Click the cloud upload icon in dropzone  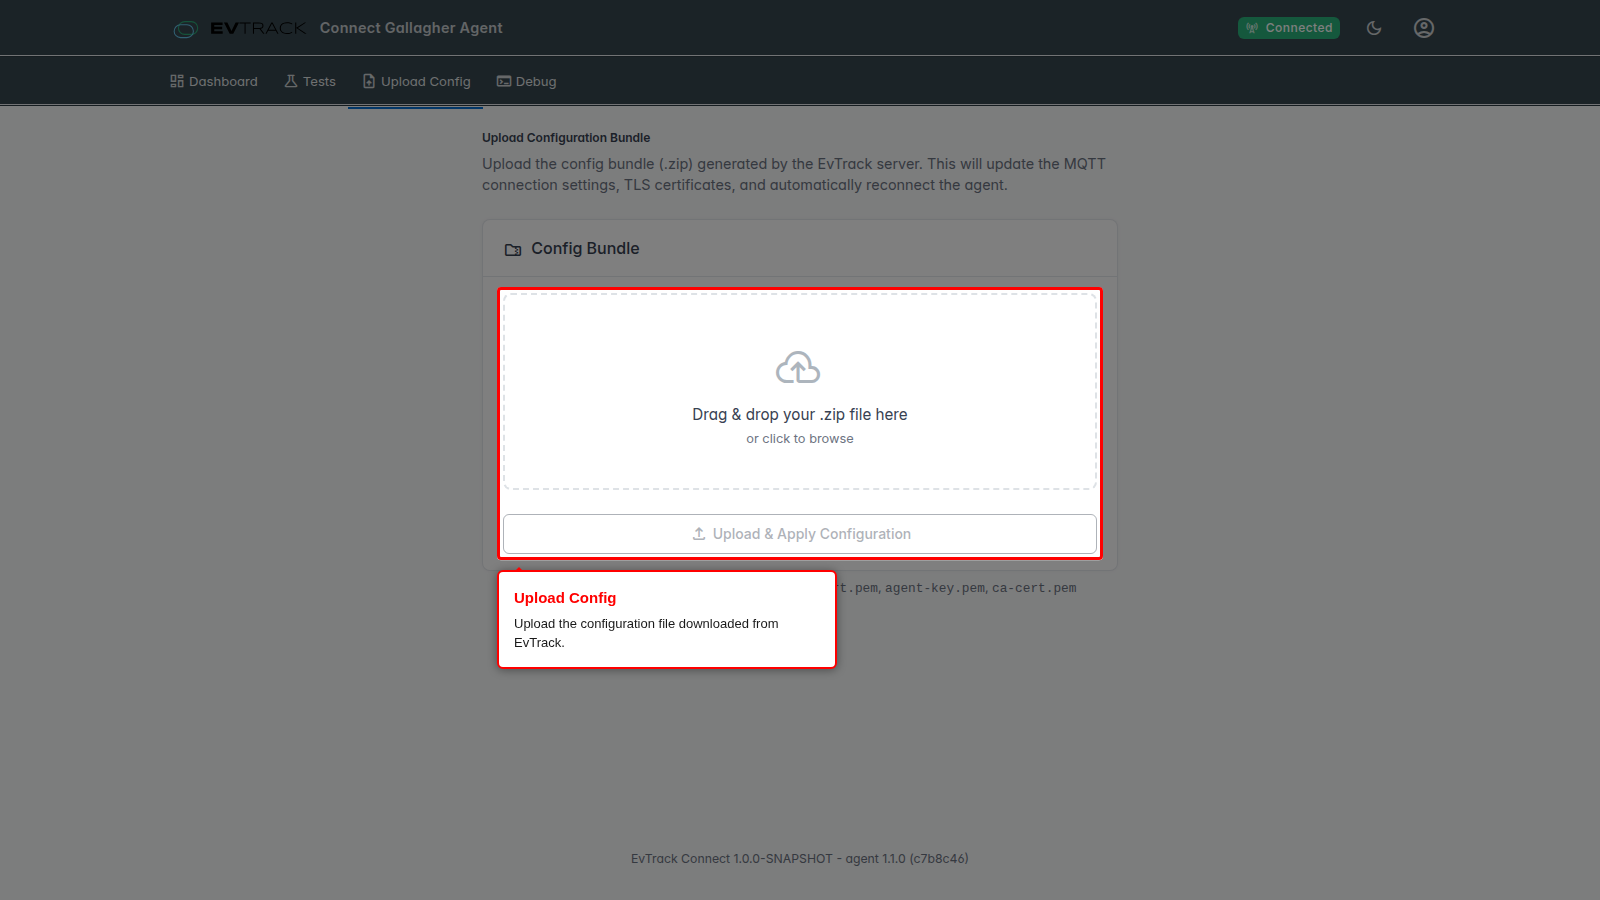(798, 368)
